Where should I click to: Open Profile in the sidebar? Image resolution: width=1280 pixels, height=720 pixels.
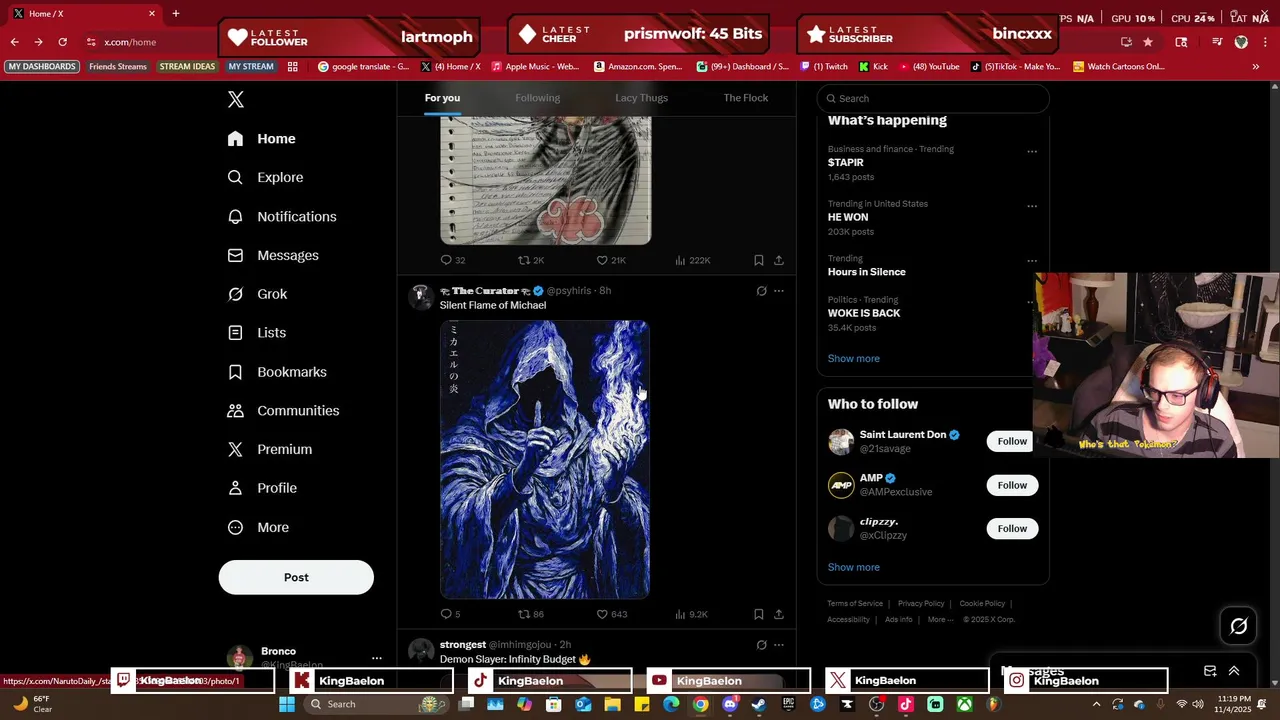pyautogui.click(x=261, y=488)
